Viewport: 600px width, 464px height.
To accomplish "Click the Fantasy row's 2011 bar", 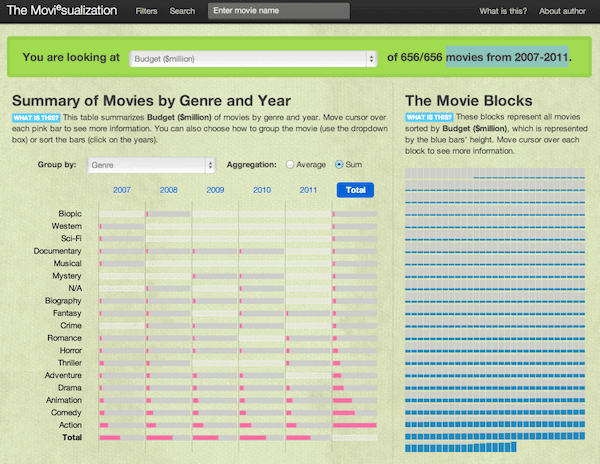I will (x=287, y=313).
